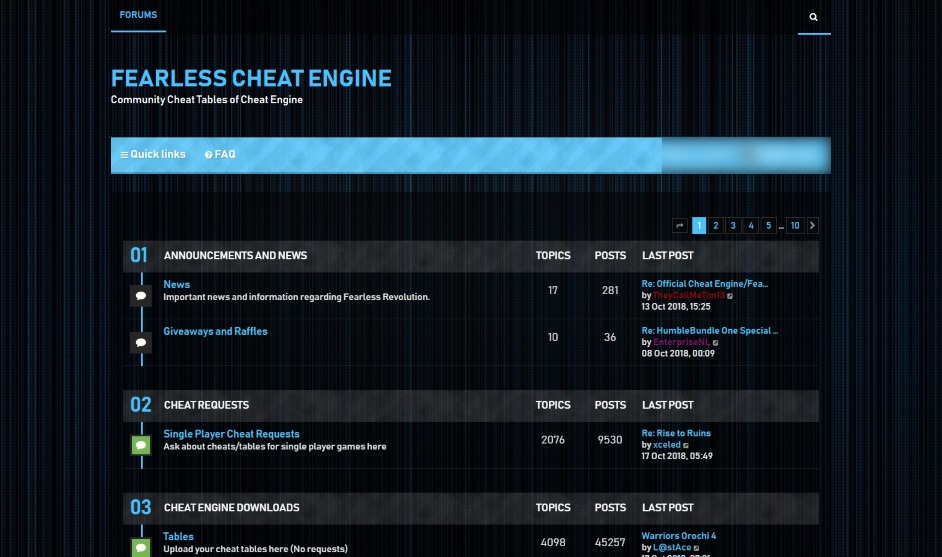Open the FAQ link
The height and width of the screenshot is (557, 942).
point(220,154)
